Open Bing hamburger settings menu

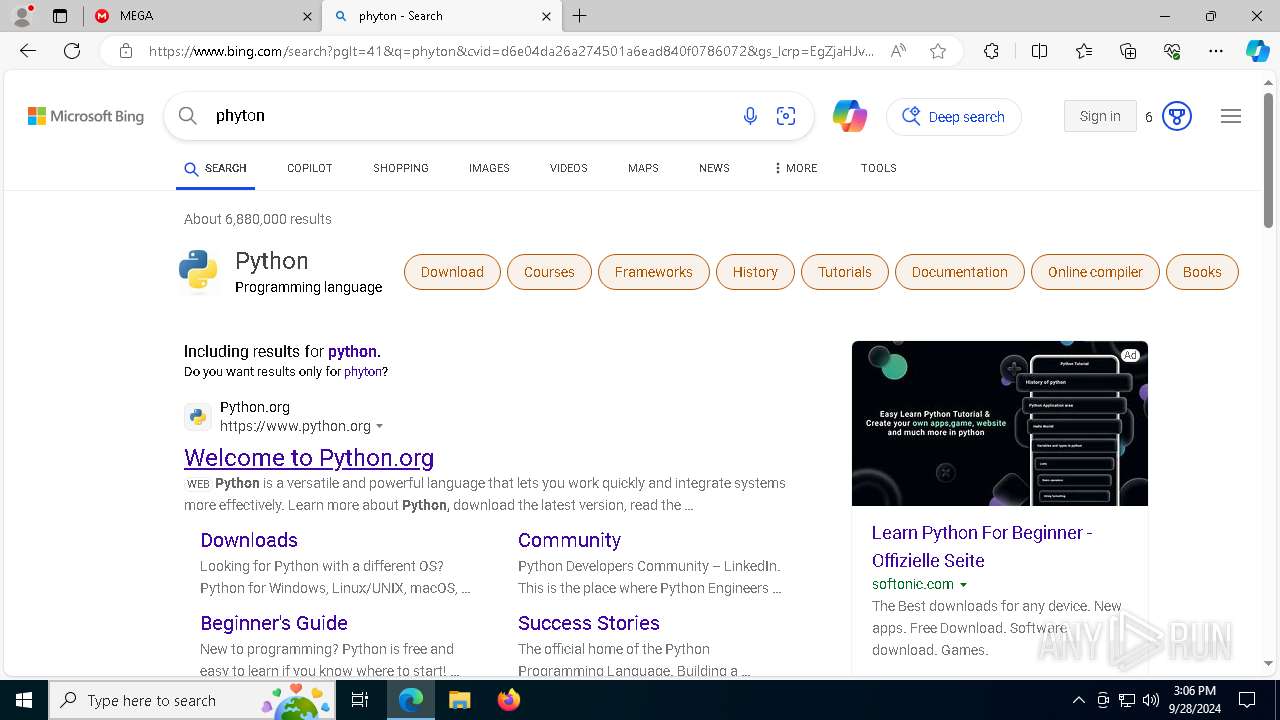tap(1231, 116)
